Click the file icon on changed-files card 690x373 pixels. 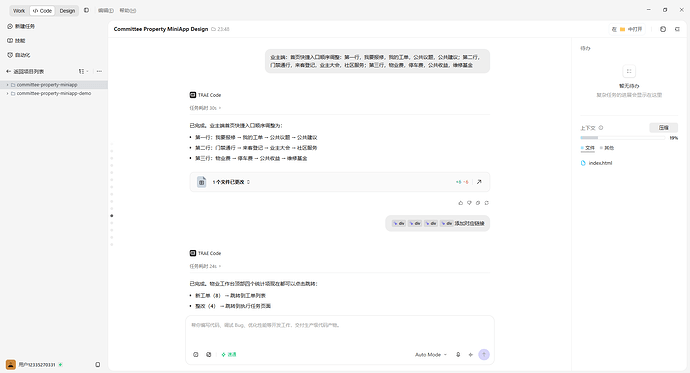point(201,182)
